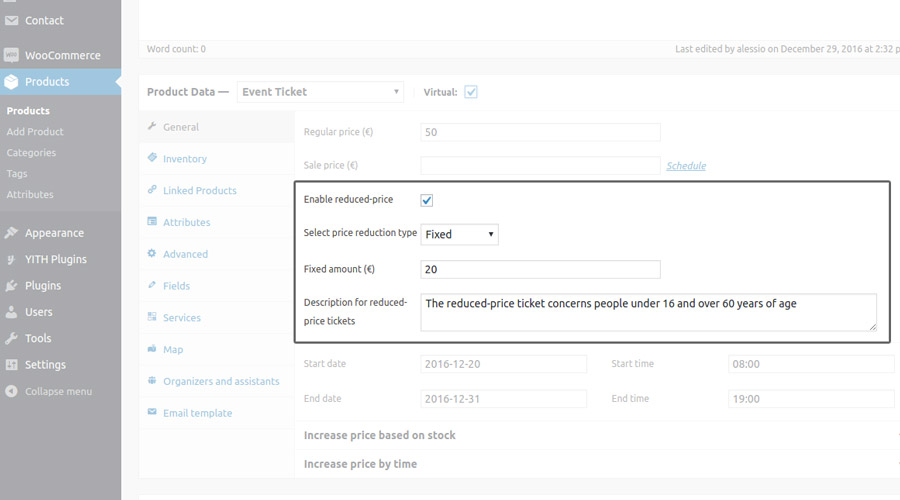Screen dimensions: 900x500
Task: Uncheck the Enable reduced-price checkbox
Action: coord(426,200)
